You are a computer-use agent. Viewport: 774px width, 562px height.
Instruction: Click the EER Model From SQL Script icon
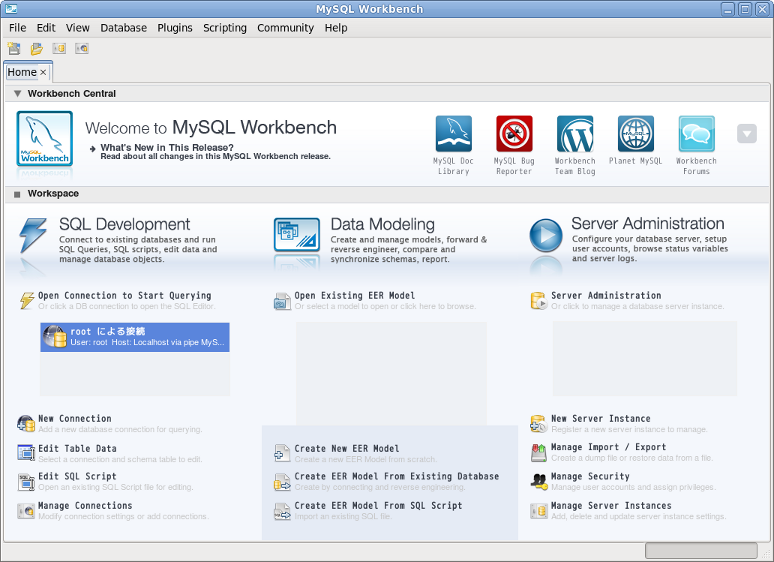282,511
